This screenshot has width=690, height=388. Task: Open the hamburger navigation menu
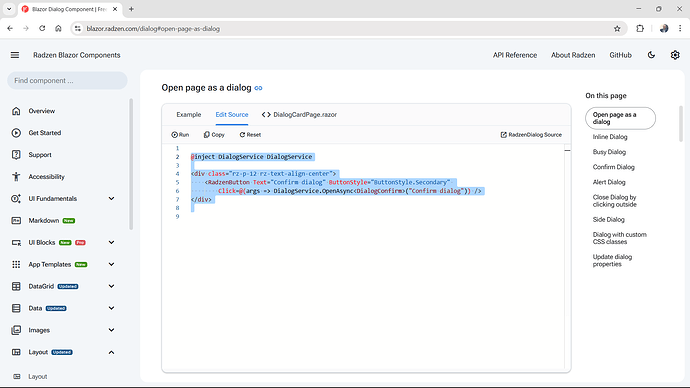pos(15,55)
